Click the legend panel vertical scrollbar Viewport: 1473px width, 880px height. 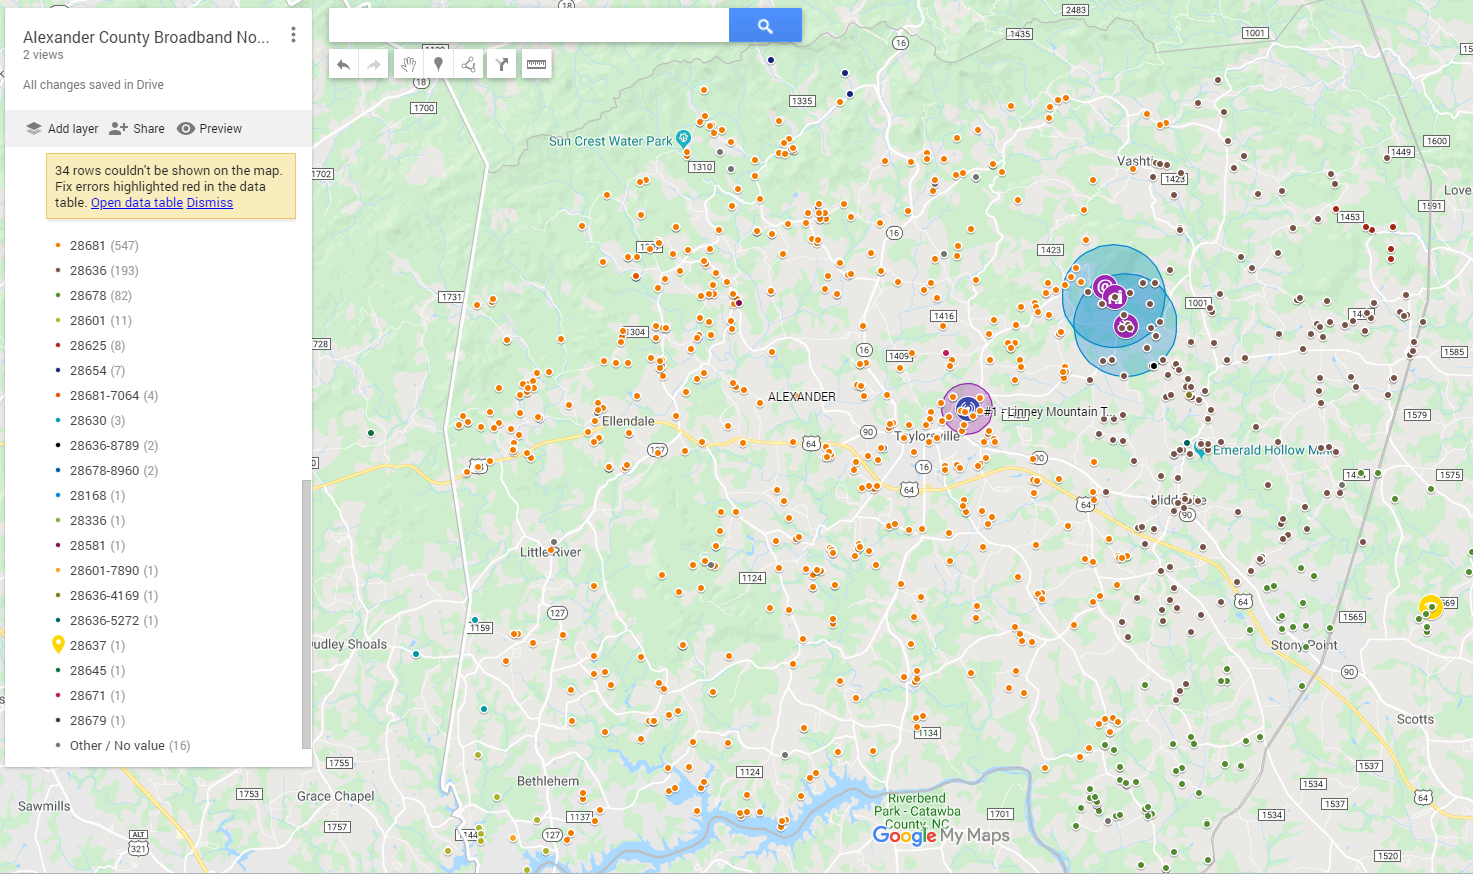(306, 614)
